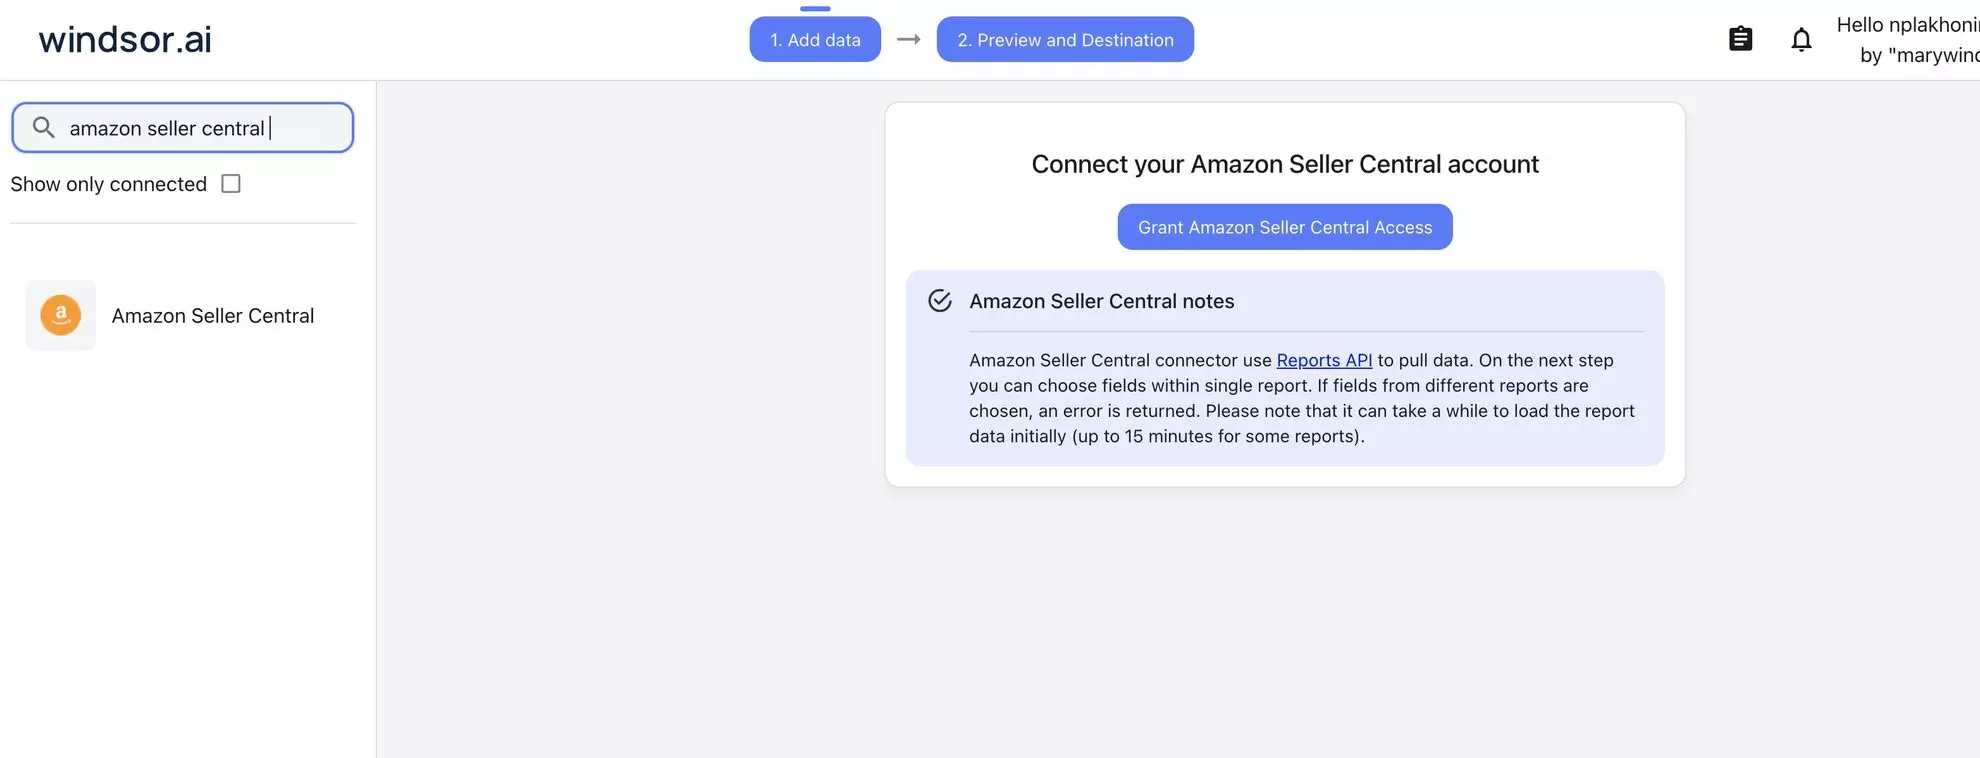Go to the 'Preview and Destination' step
Viewport: 1980px width, 758px height.
click(1064, 39)
